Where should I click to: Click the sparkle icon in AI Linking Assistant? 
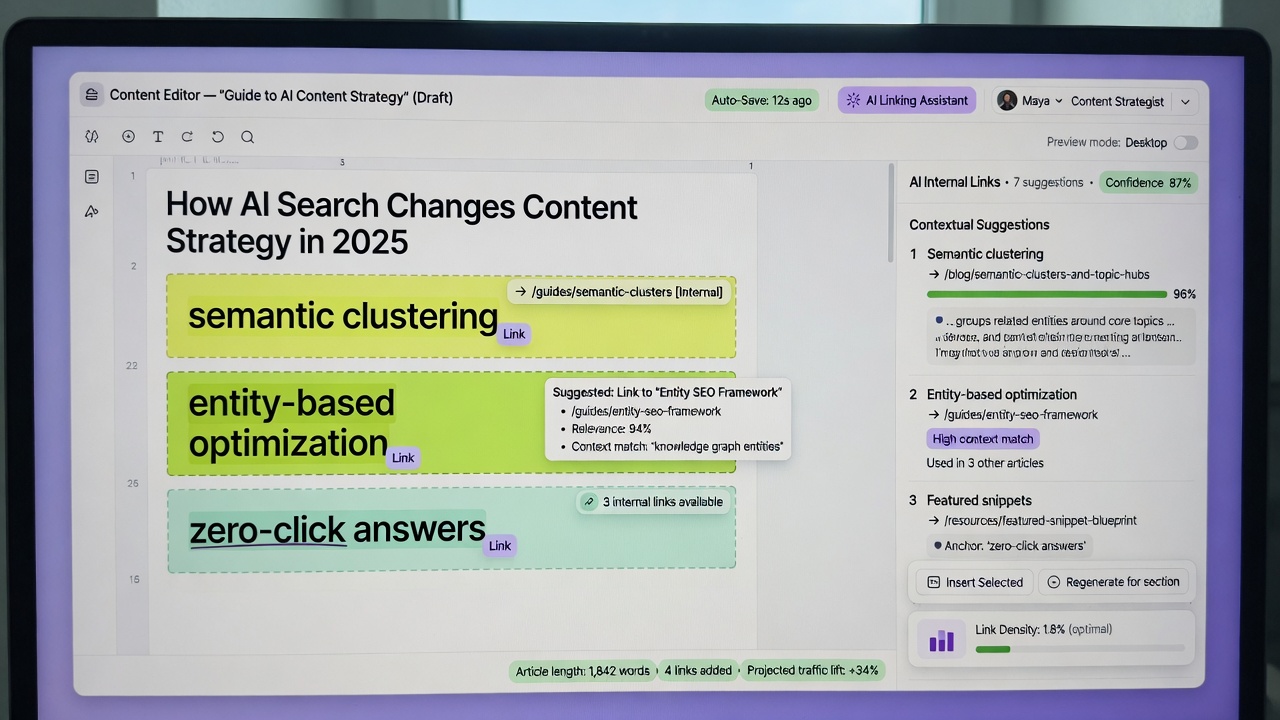853,100
